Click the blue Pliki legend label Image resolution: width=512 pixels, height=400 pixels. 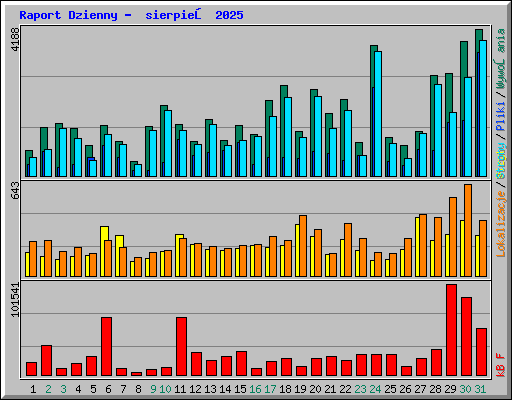[501, 116]
